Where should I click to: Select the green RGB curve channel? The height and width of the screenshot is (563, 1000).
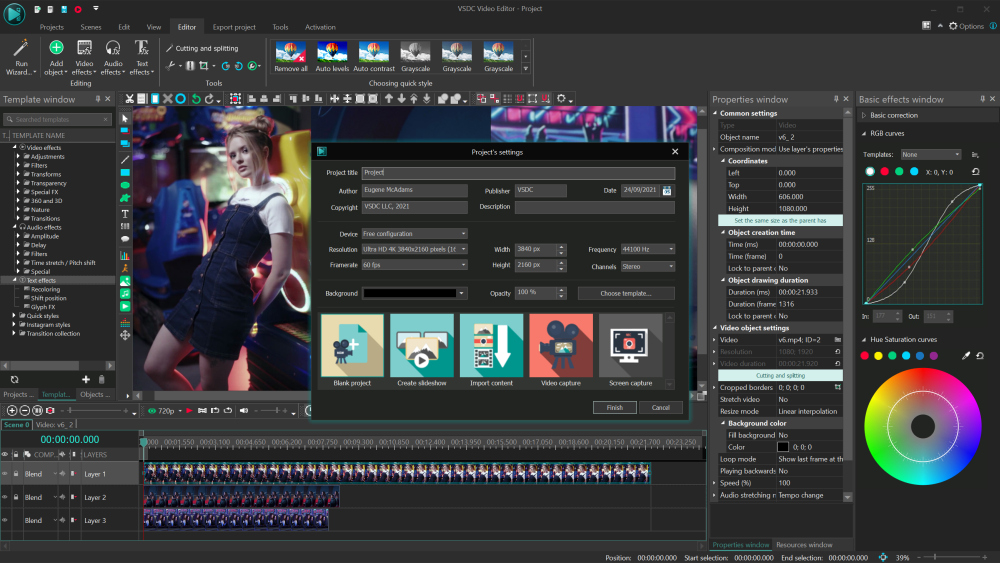899,172
